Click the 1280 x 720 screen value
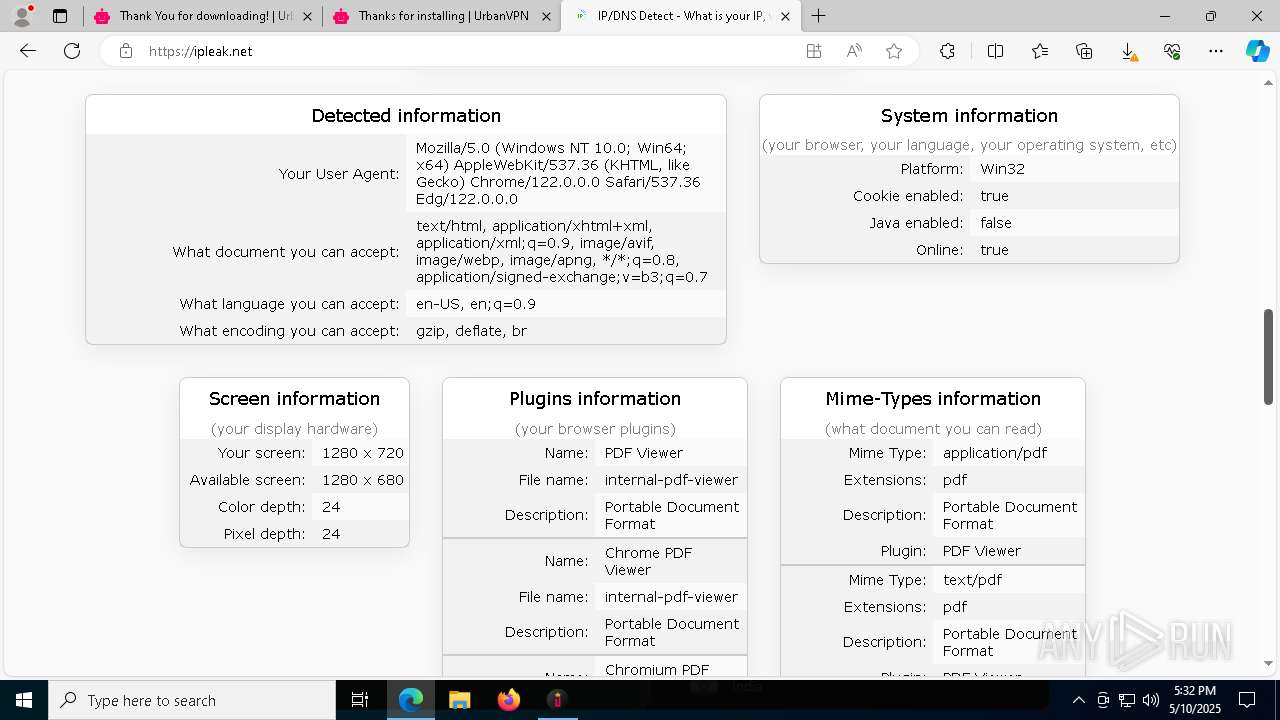The image size is (1280, 720). (x=363, y=453)
